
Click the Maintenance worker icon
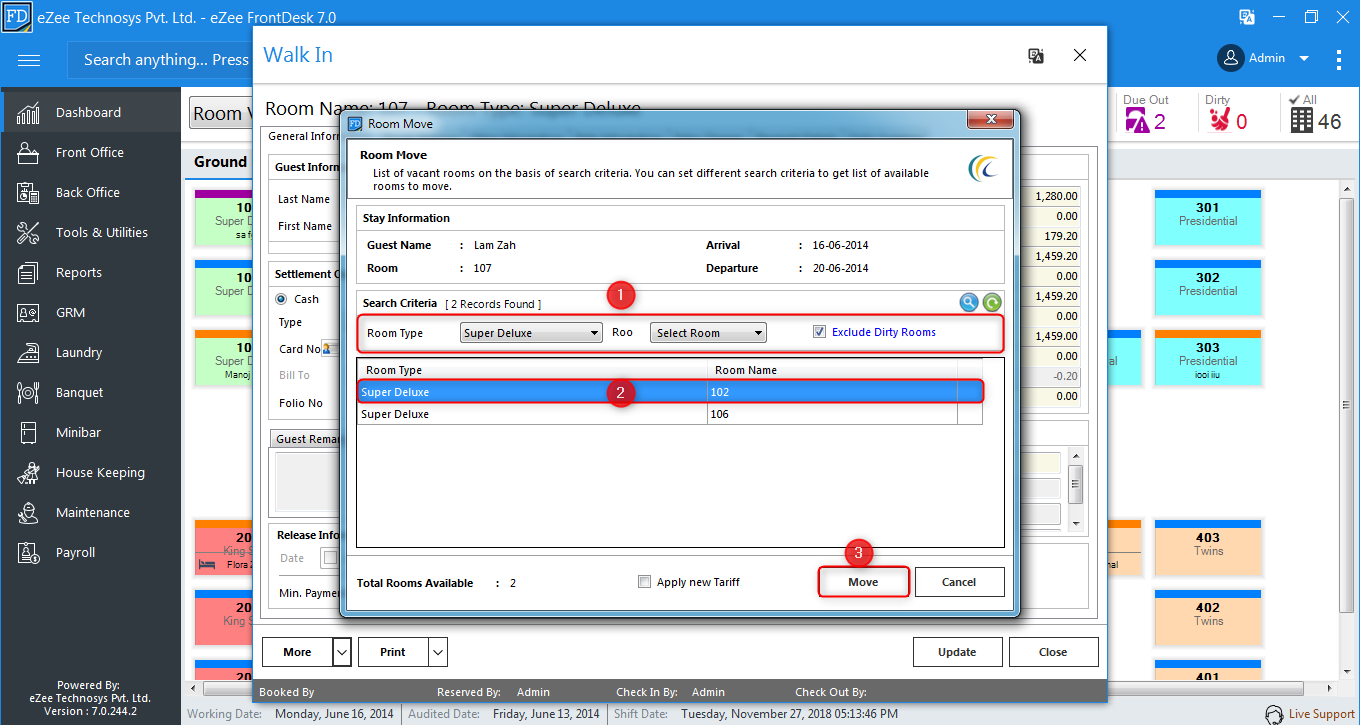click(x=28, y=513)
